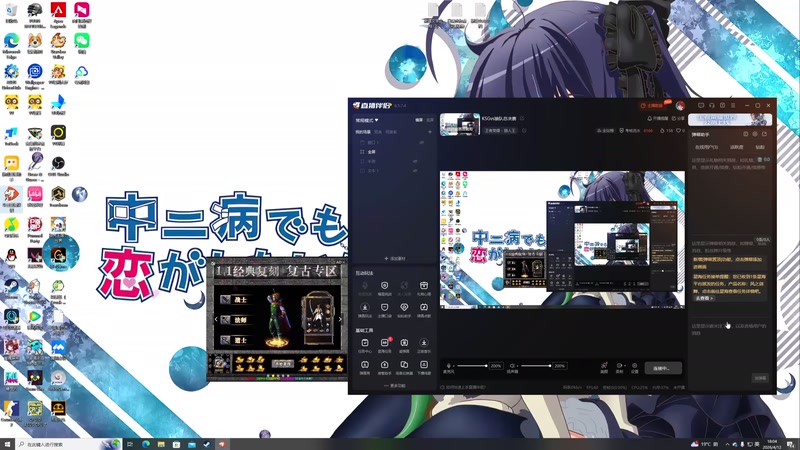Screen dimensions: 800x450
Task: Click the 主播数据 red link in title bar
Action: [x=653, y=106]
